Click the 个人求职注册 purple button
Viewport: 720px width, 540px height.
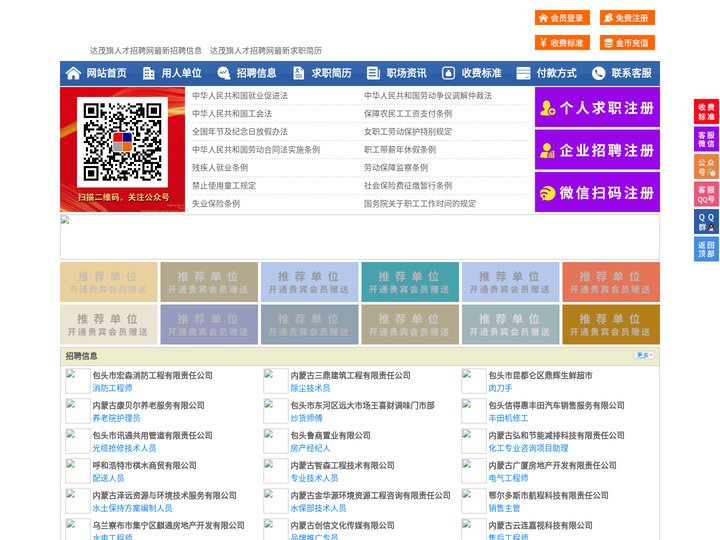coord(597,107)
